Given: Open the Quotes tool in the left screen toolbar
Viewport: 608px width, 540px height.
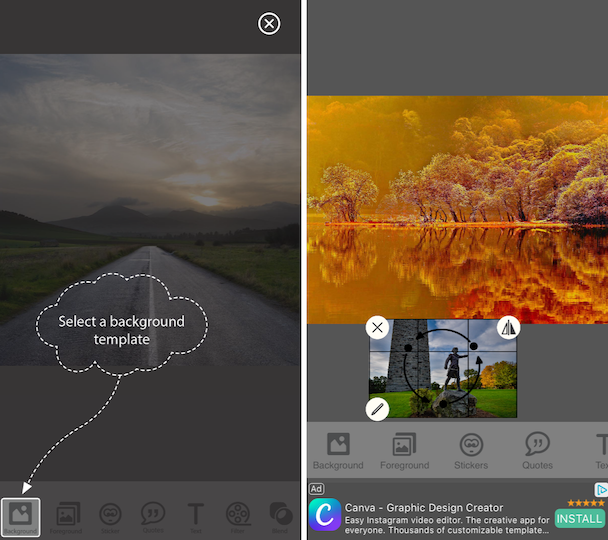Looking at the screenshot, I should point(153,518).
